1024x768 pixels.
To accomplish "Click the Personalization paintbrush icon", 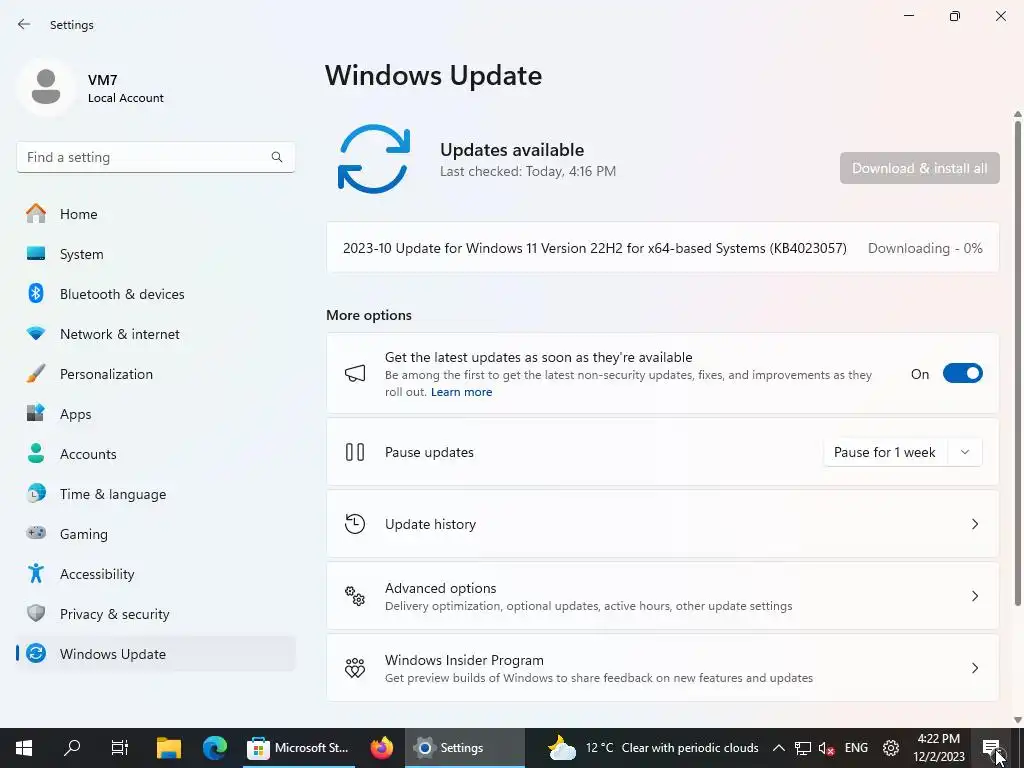I will coord(36,374).
